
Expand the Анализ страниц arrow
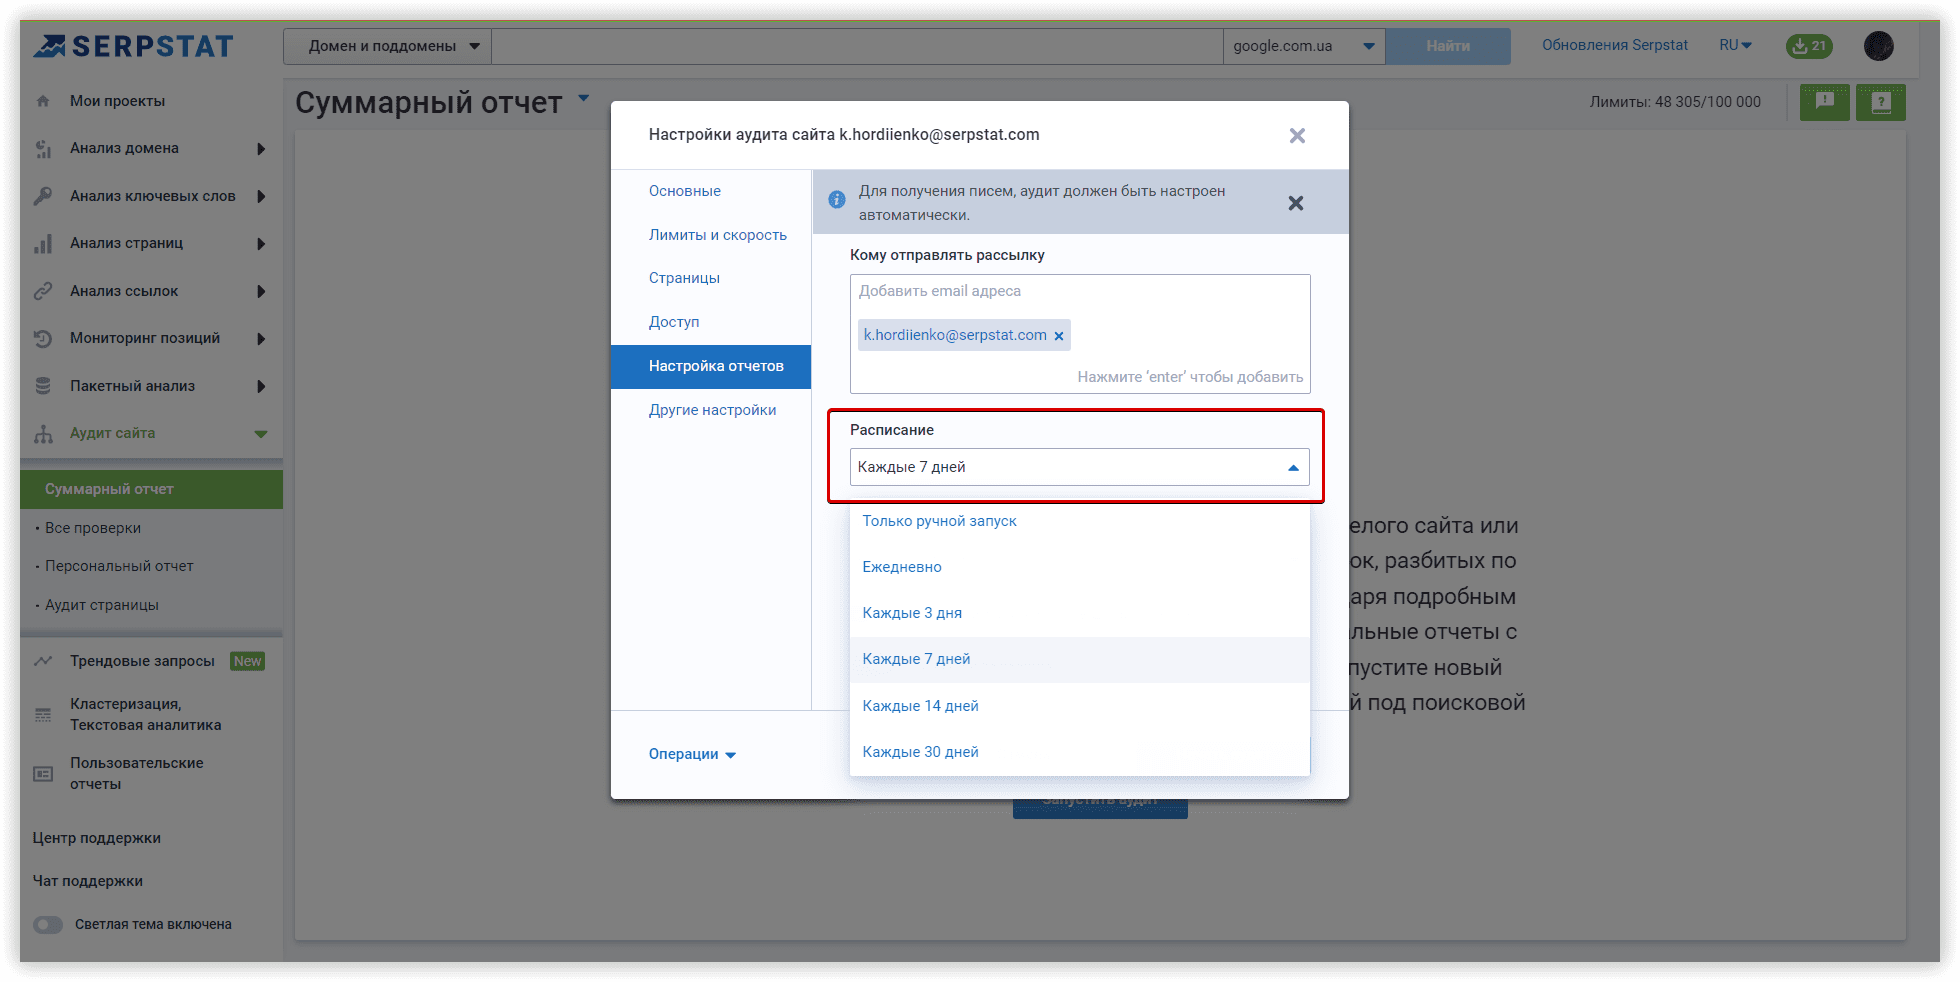tap(261, 244)
